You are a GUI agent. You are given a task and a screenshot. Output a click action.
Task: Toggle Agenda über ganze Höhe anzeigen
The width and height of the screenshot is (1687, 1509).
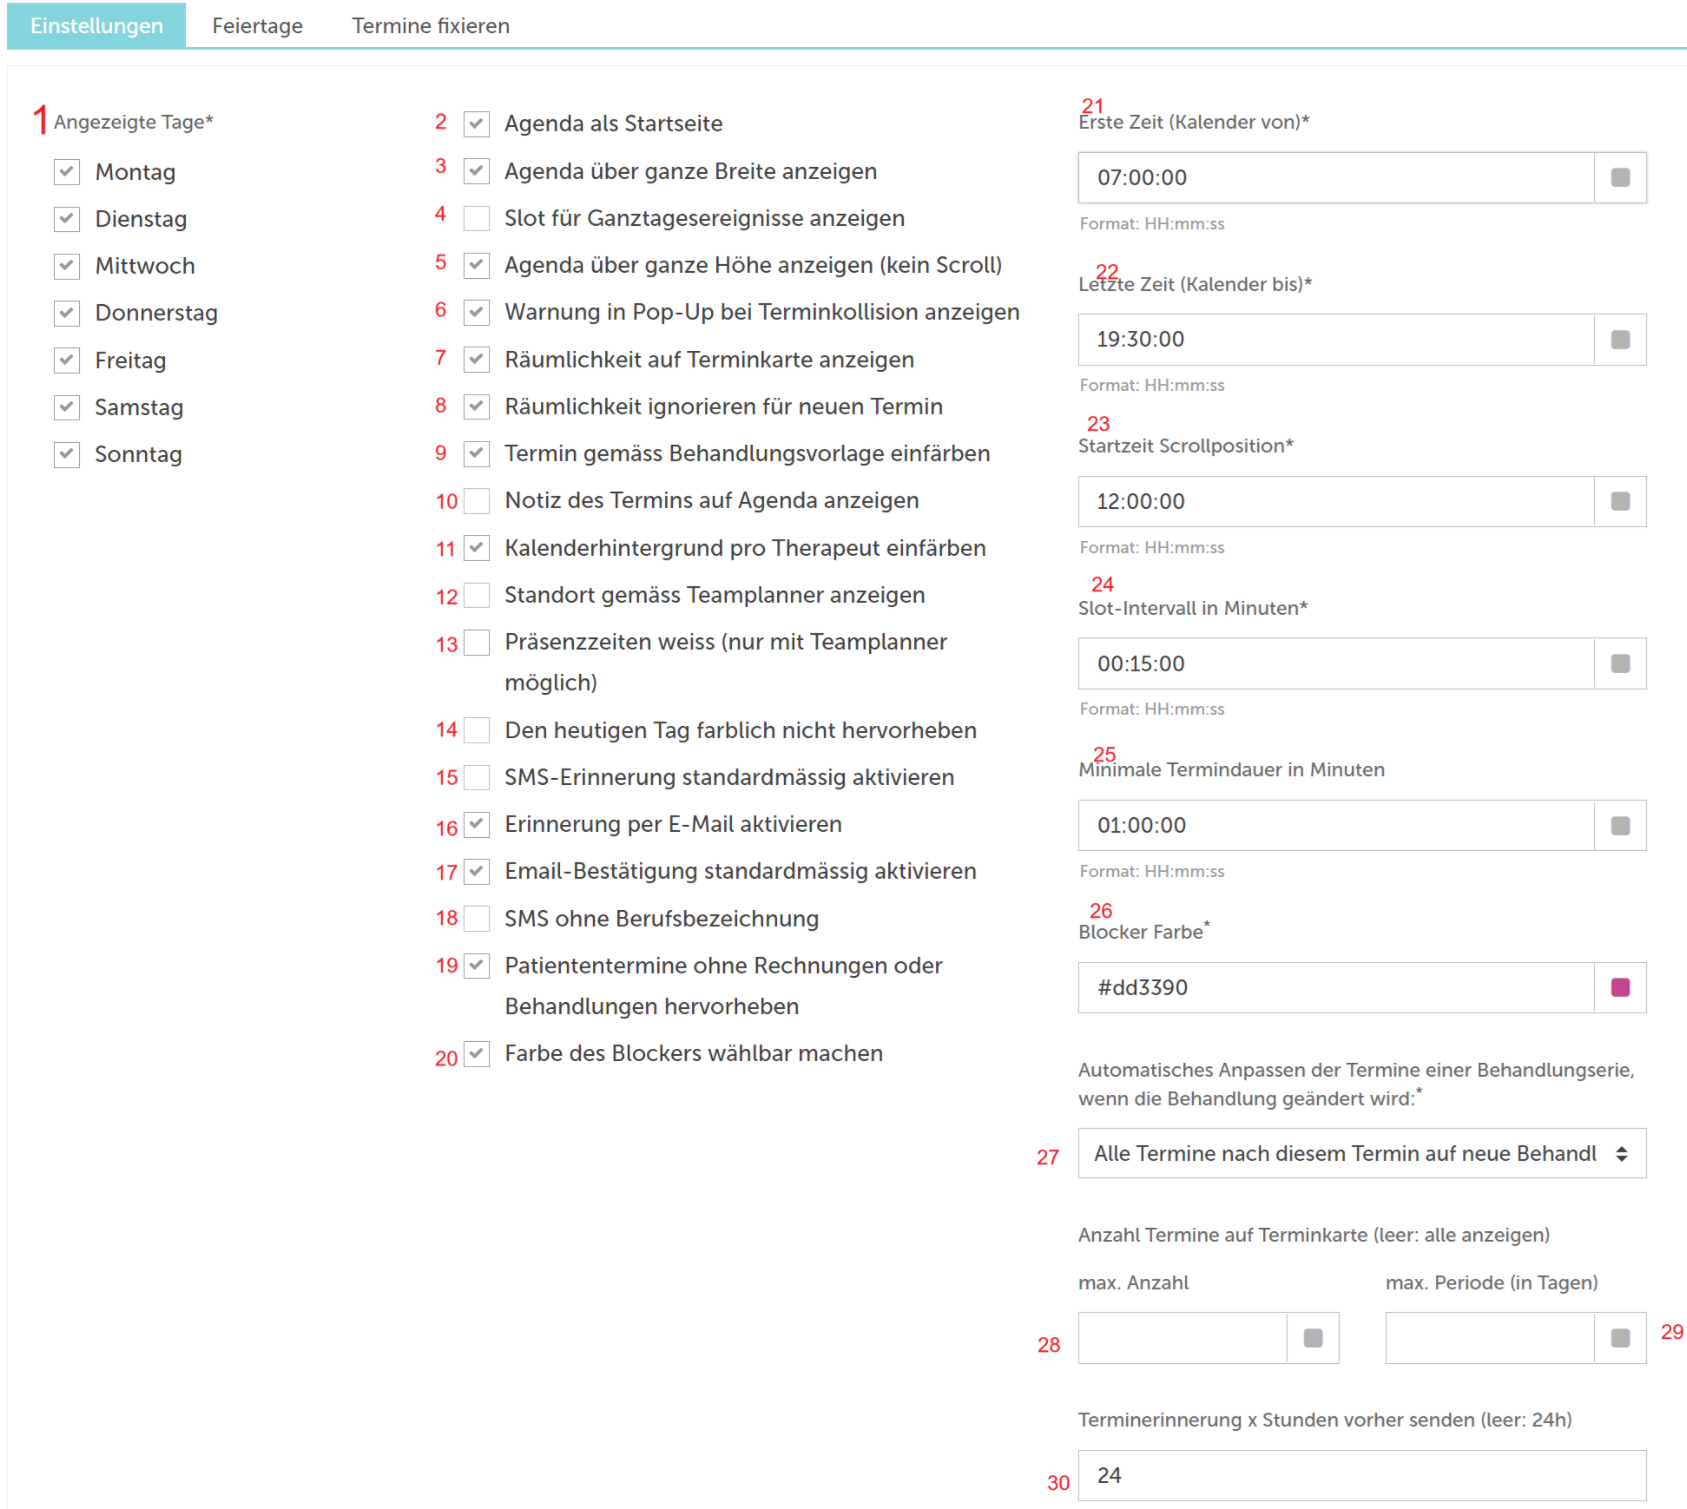pyautogui.click(x=477, y=265)
